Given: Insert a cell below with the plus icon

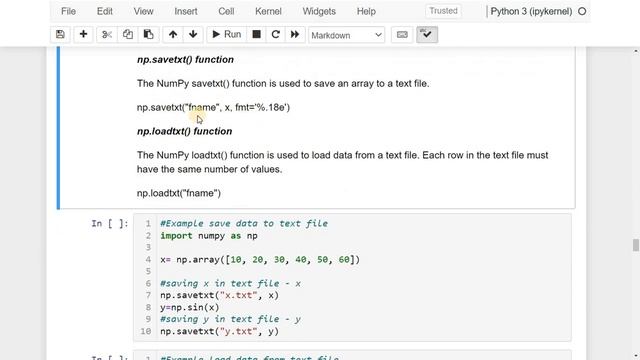Looking at the screenshot, I should [x=83, y=35].
